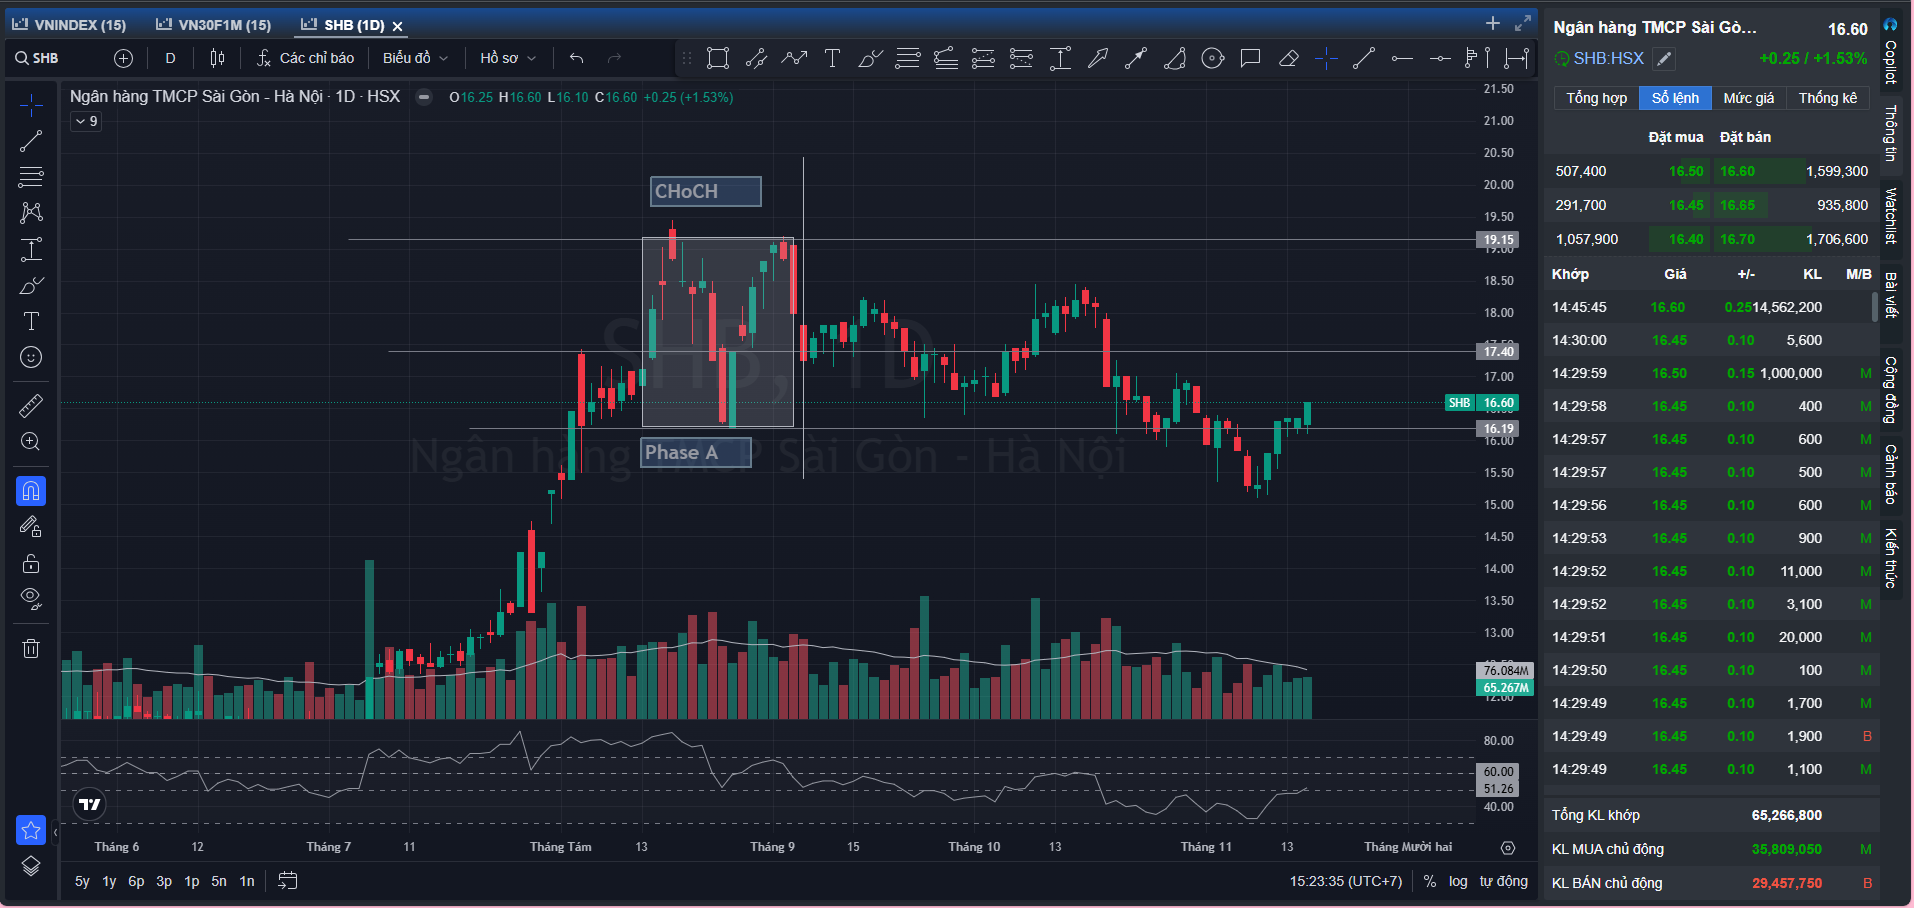
Task: Open chart settings gear near time axis
Action: (1508, 848)
